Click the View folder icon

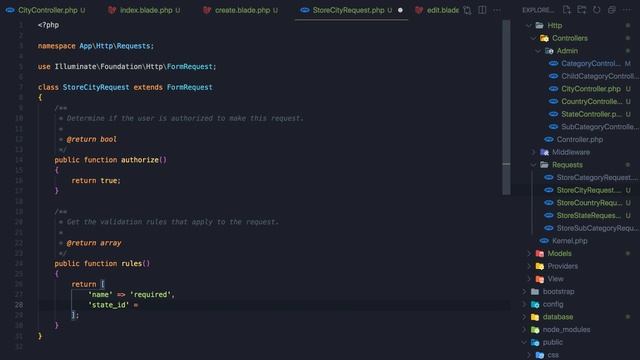coord(540,279)
